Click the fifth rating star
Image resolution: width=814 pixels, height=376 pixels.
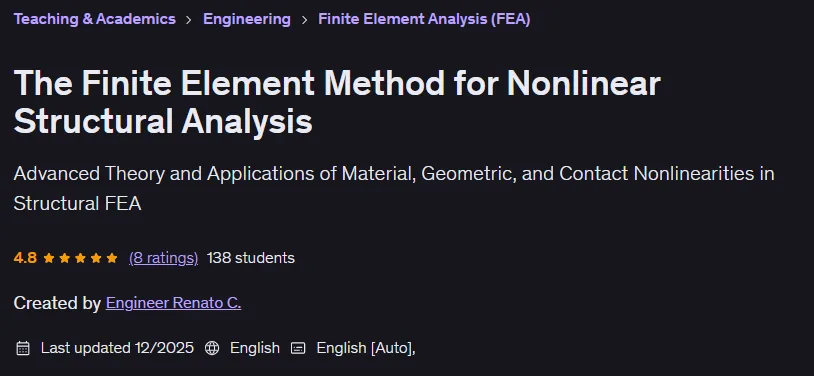tap(112, 258)
